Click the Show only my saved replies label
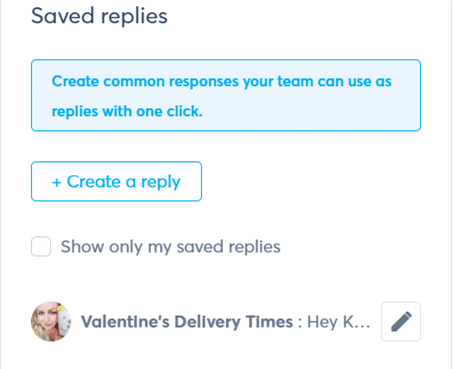The image size is (453, 369). (170, 247)
